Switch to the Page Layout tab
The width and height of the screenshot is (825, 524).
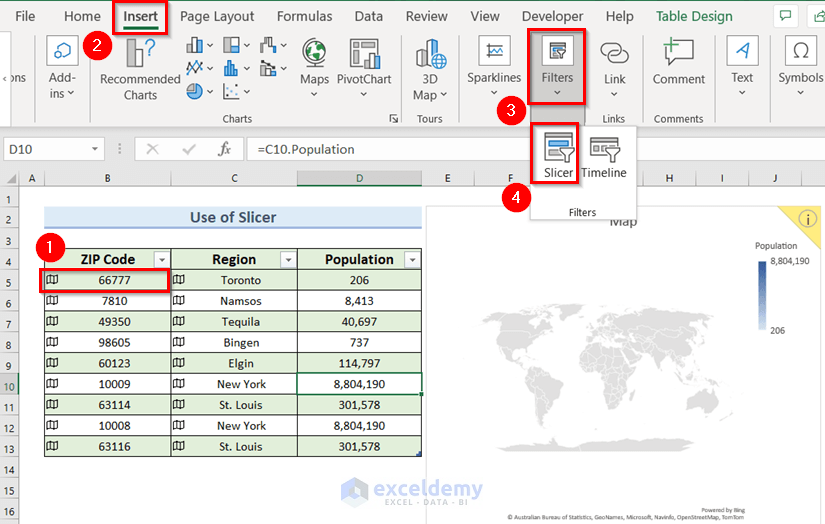[x=217, y=16]
